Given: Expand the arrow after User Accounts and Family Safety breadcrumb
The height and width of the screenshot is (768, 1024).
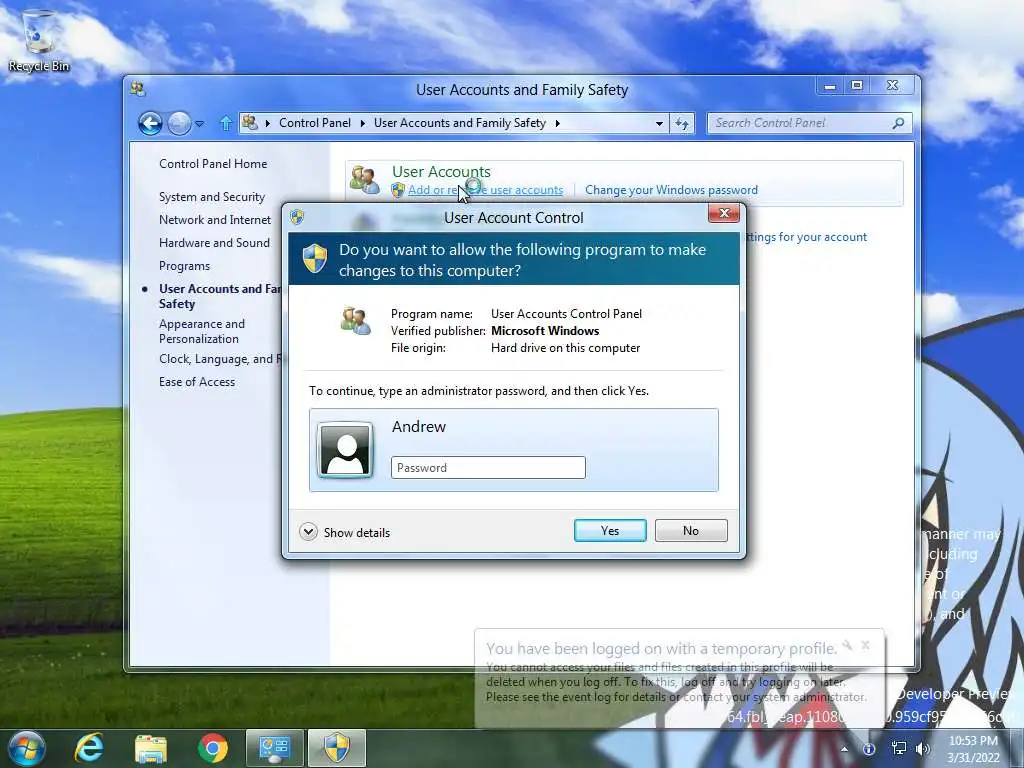Looking at the screenshot, I should (x=557, y=123).
